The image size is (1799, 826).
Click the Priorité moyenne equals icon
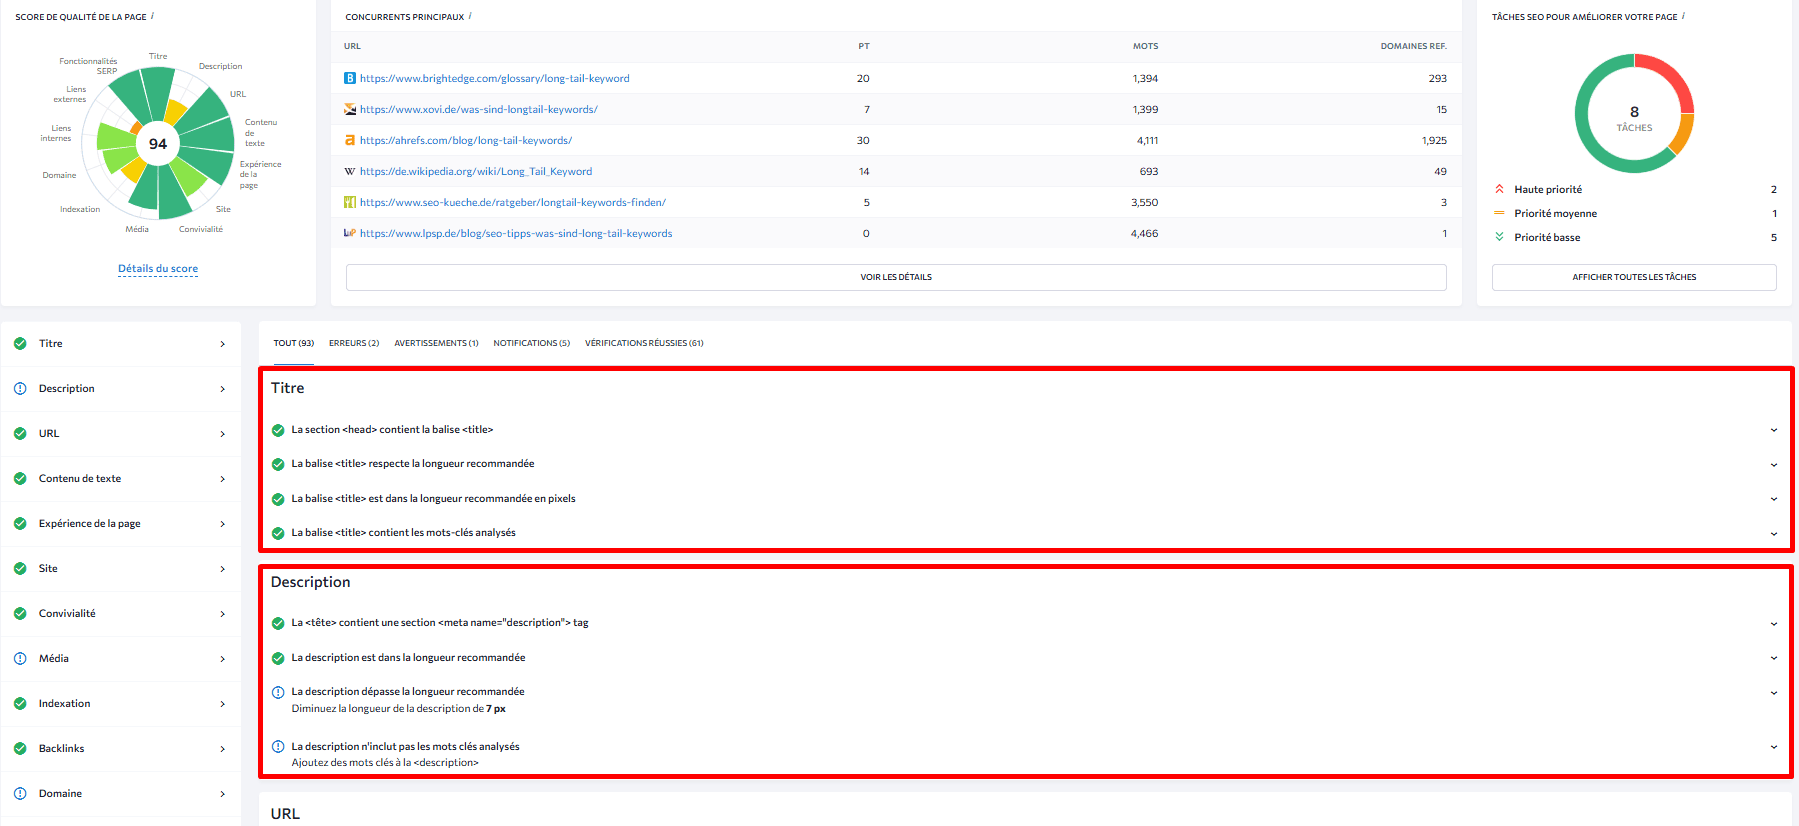coord(1499,213)
